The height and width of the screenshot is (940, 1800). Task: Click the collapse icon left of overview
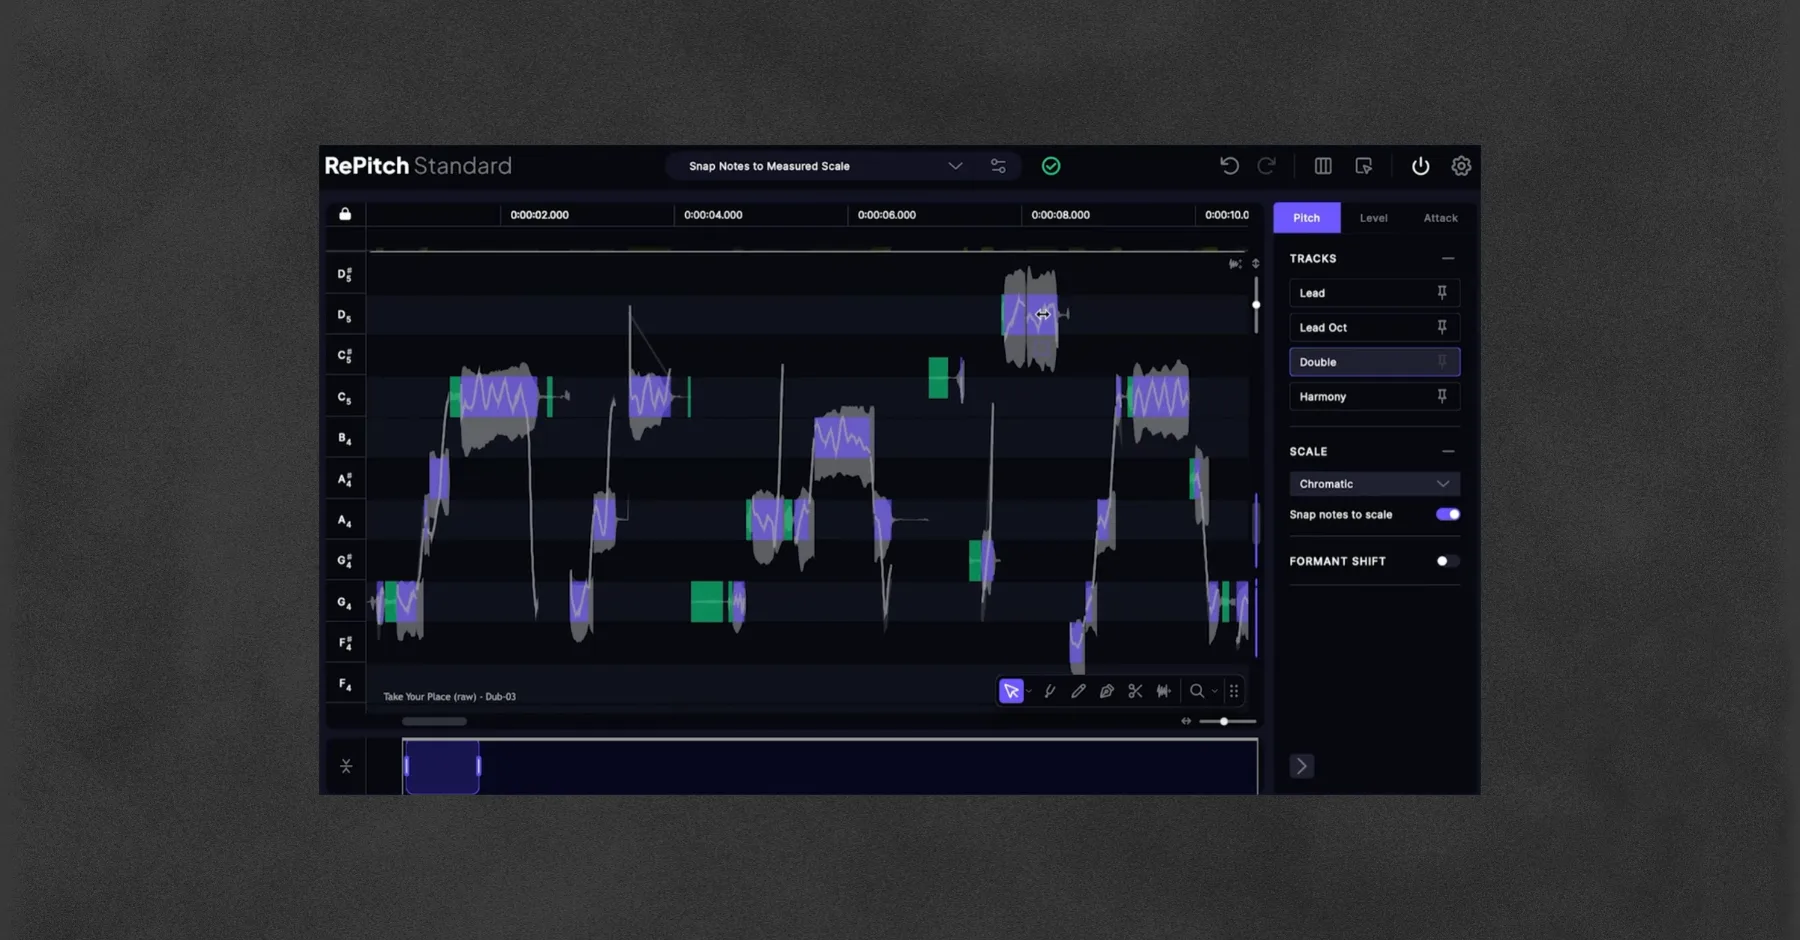click(346, 766)
